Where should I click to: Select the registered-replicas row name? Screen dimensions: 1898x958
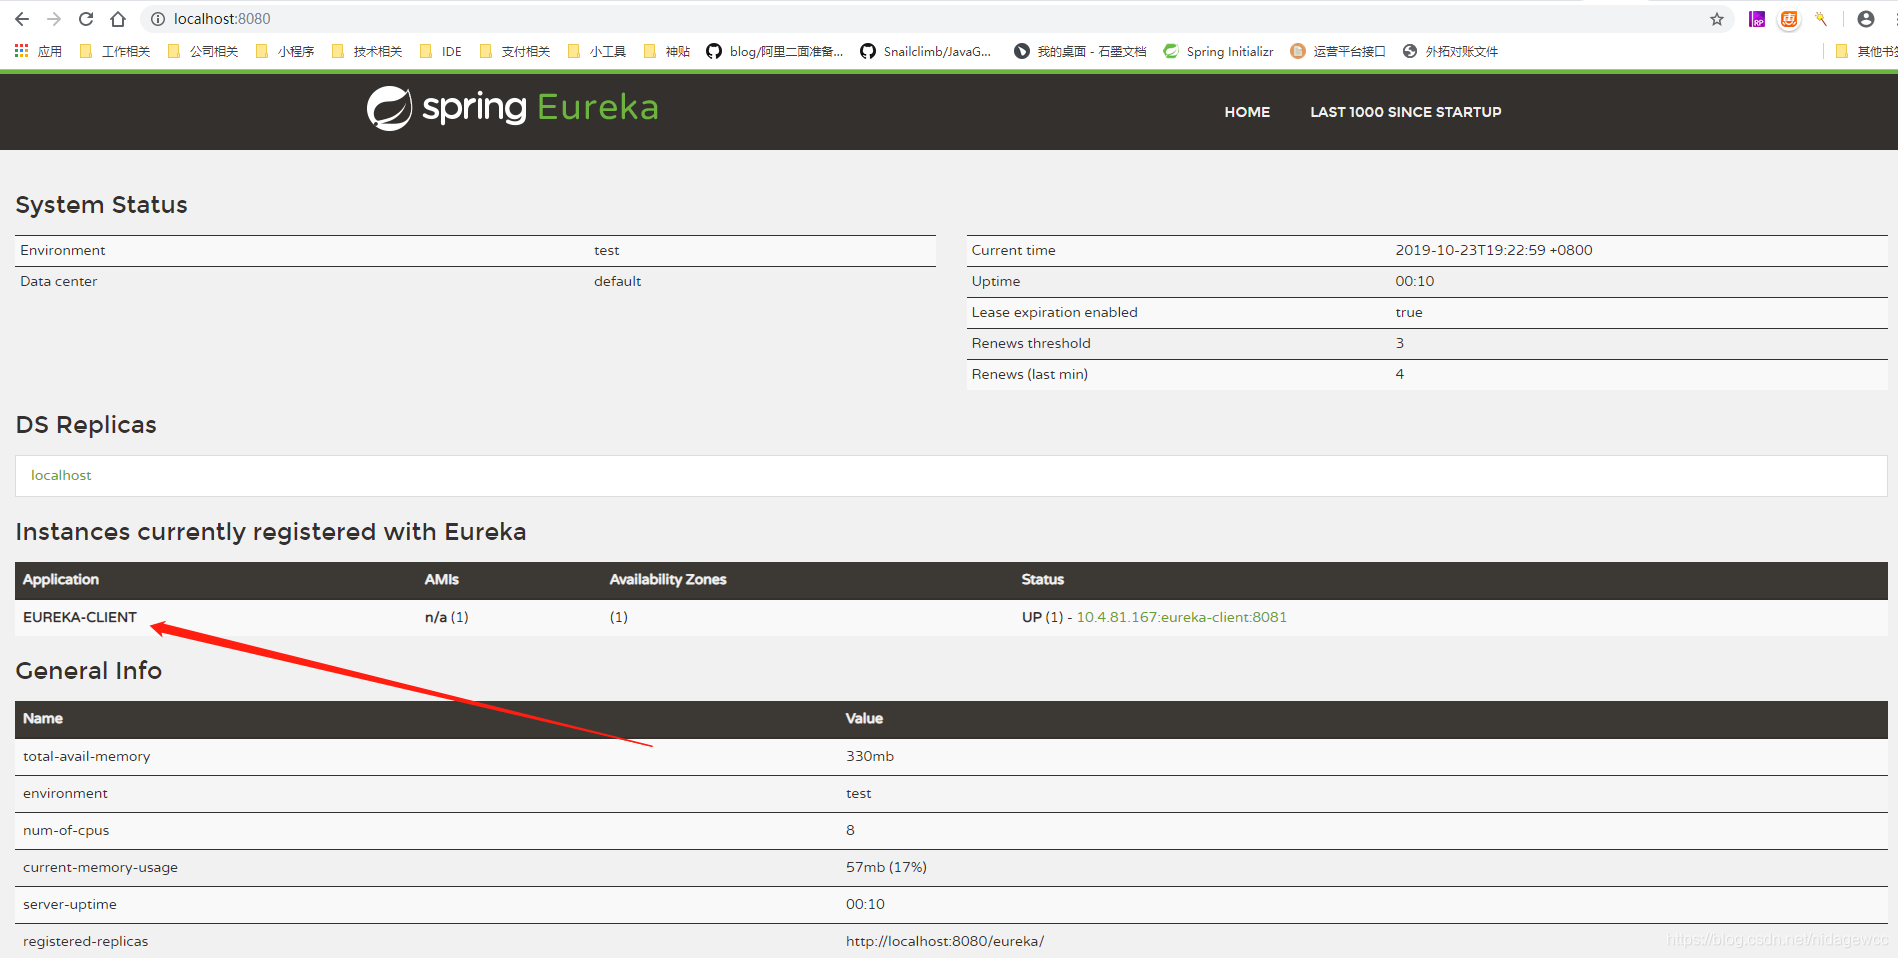coord(85,941)
